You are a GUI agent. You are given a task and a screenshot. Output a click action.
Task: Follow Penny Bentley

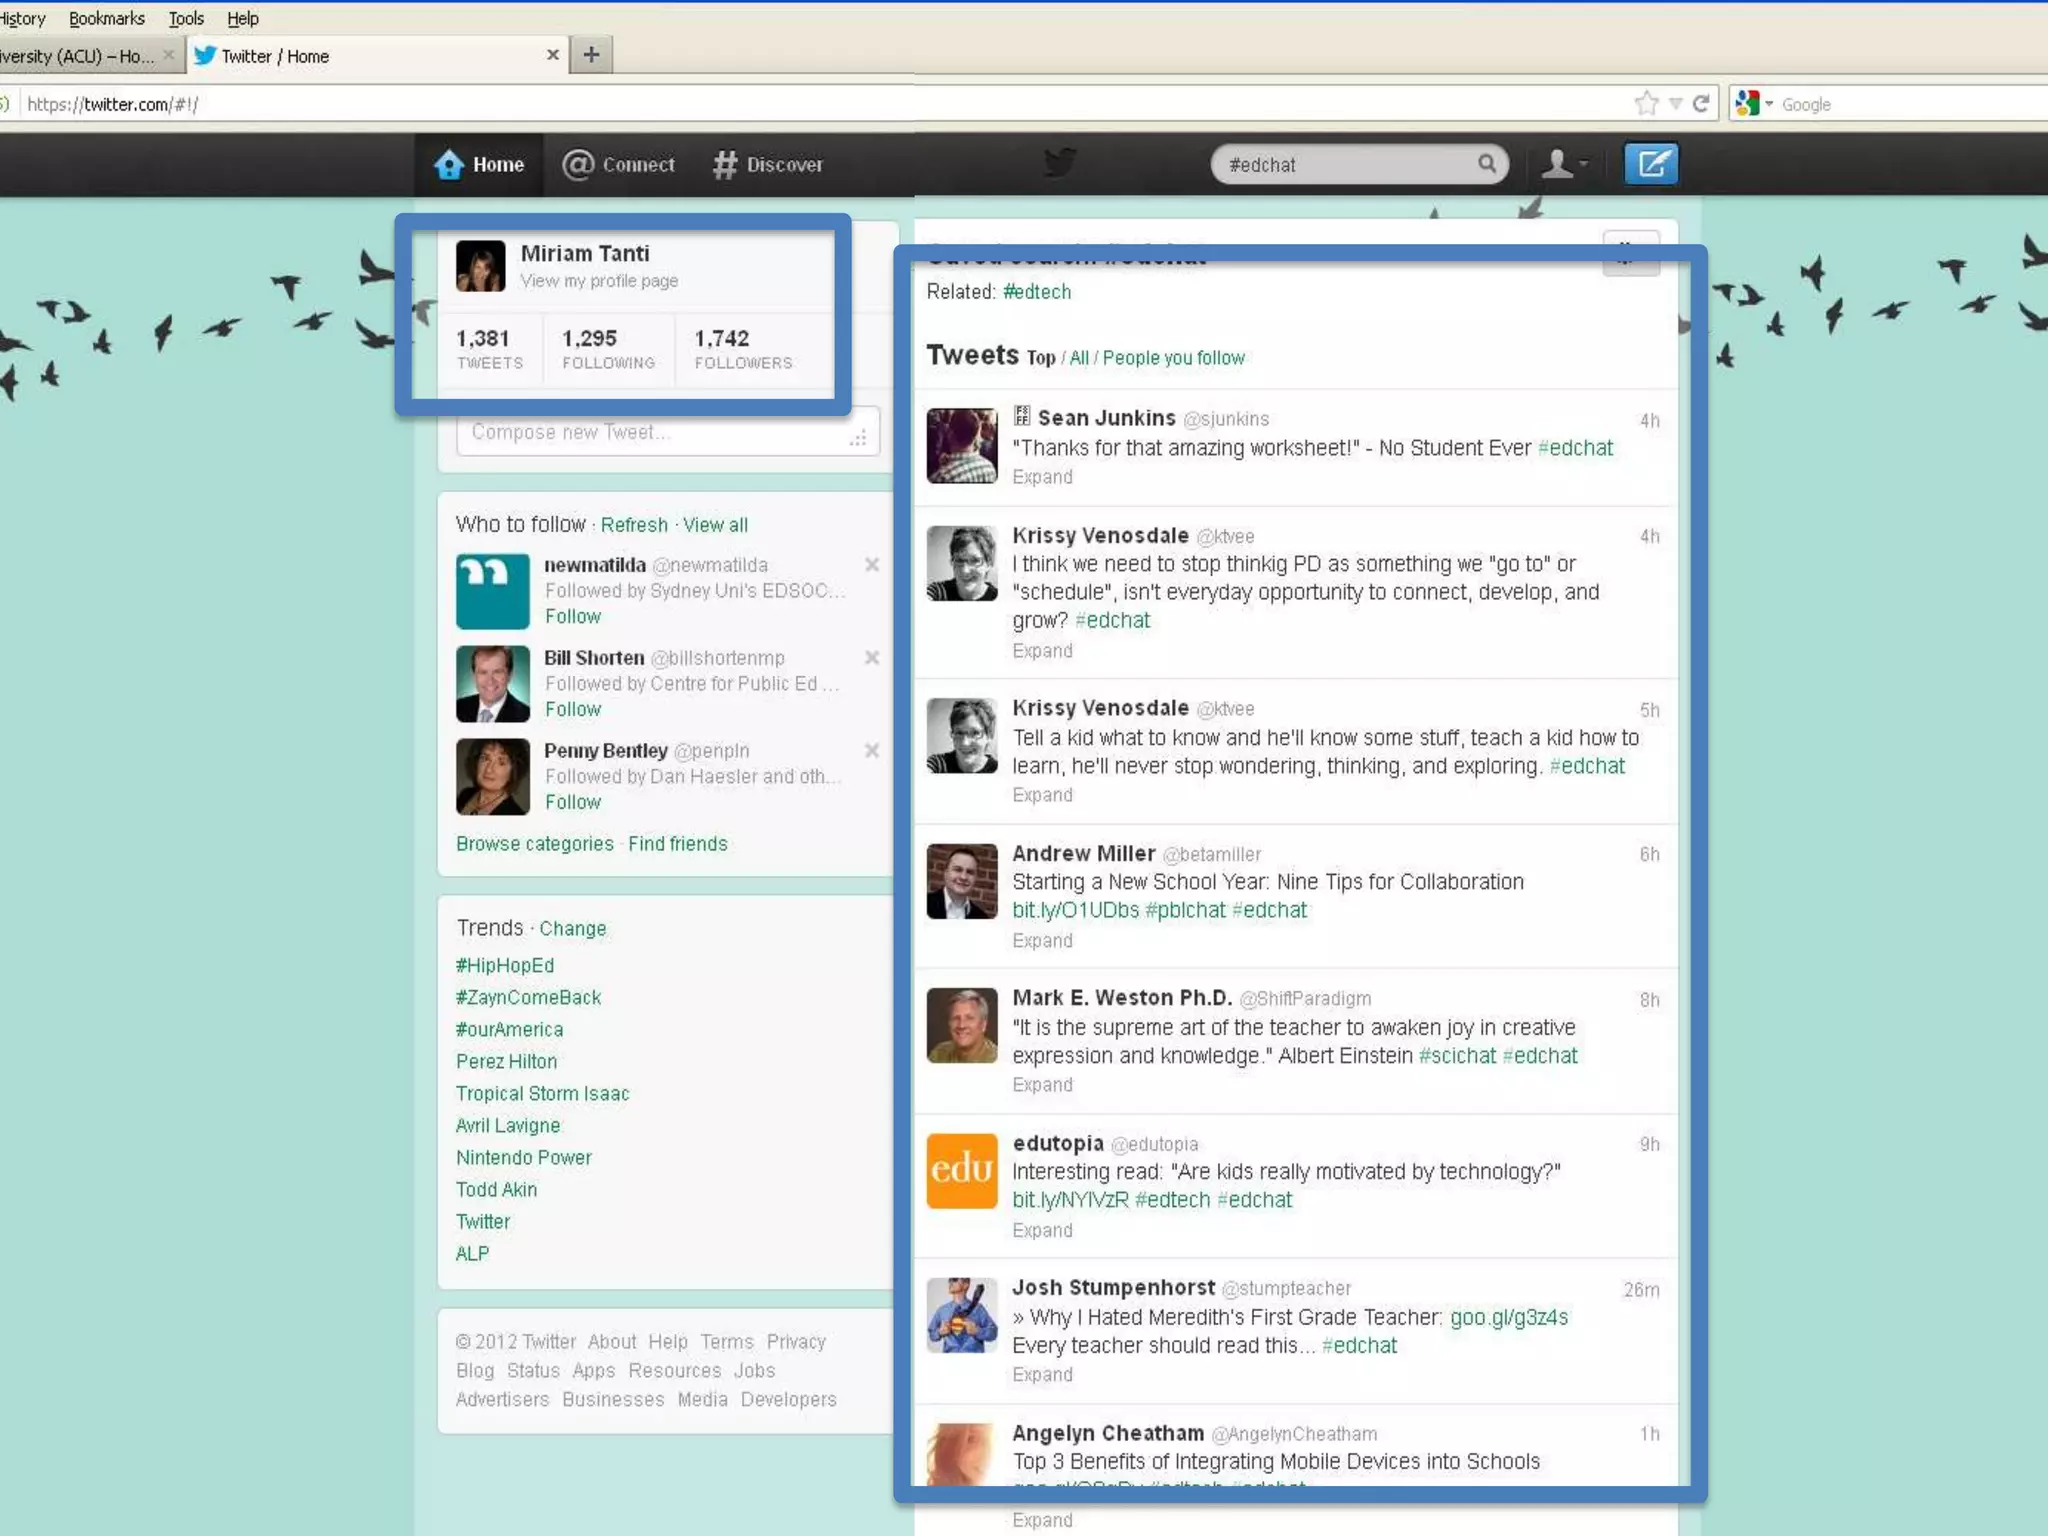[x=573, y=802]
